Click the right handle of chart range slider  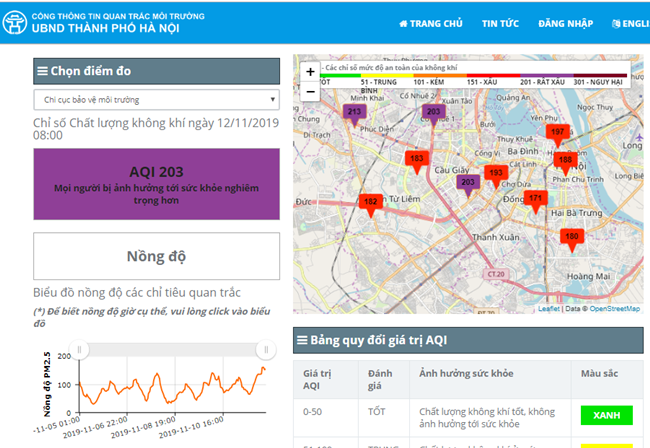click(x=265, y=348)
